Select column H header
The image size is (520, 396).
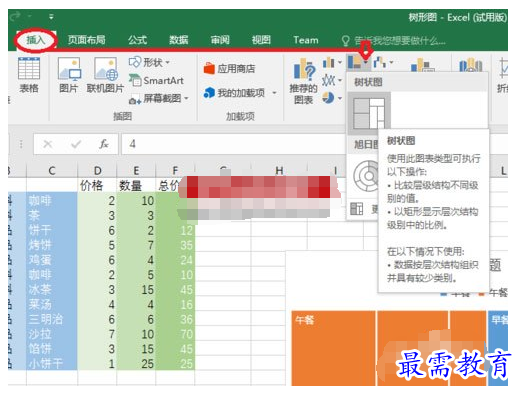(279, 171)
